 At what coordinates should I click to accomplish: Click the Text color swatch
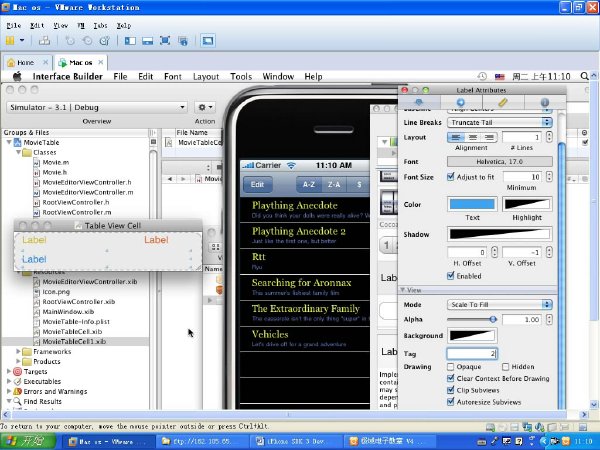click(472, 204)
